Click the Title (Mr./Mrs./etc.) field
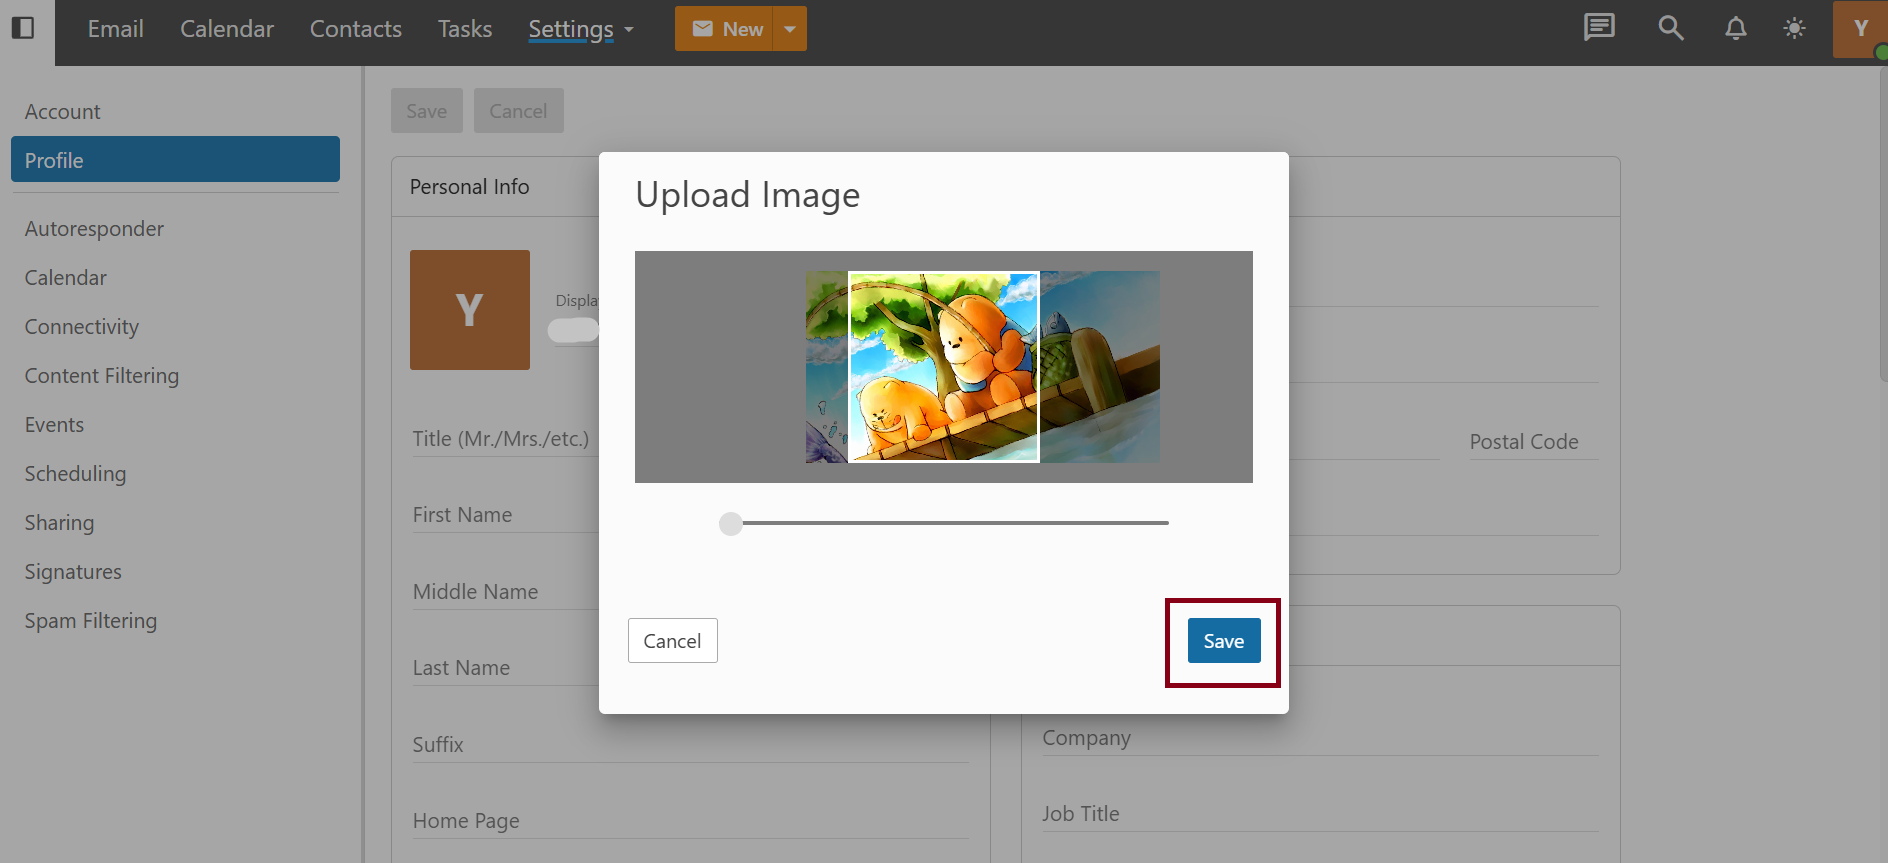This screenshot has width=1888, height=863. [x=505, y=439]
